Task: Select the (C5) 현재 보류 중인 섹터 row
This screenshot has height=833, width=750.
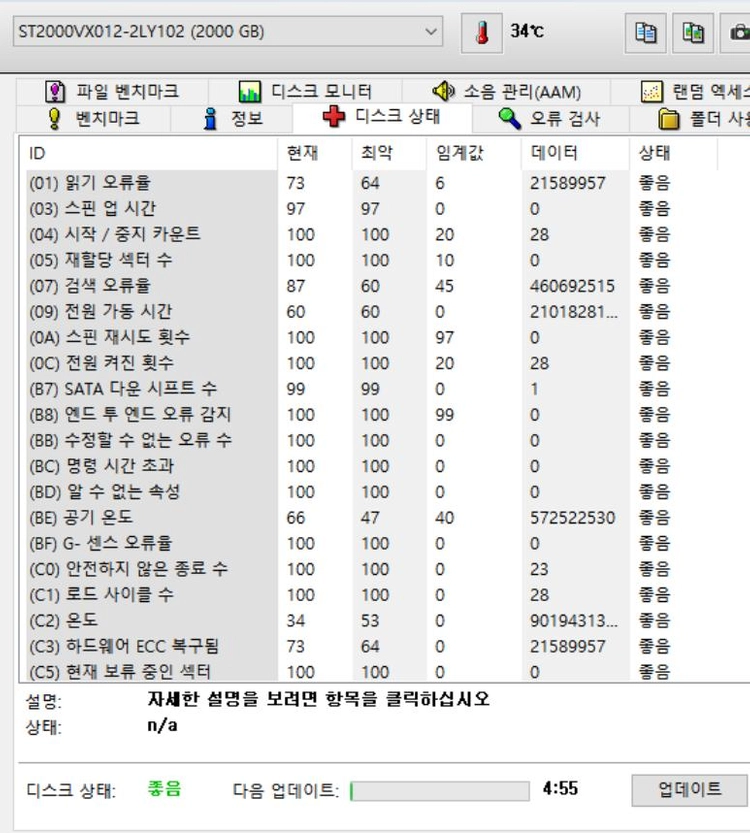Action: coord(372,672)
